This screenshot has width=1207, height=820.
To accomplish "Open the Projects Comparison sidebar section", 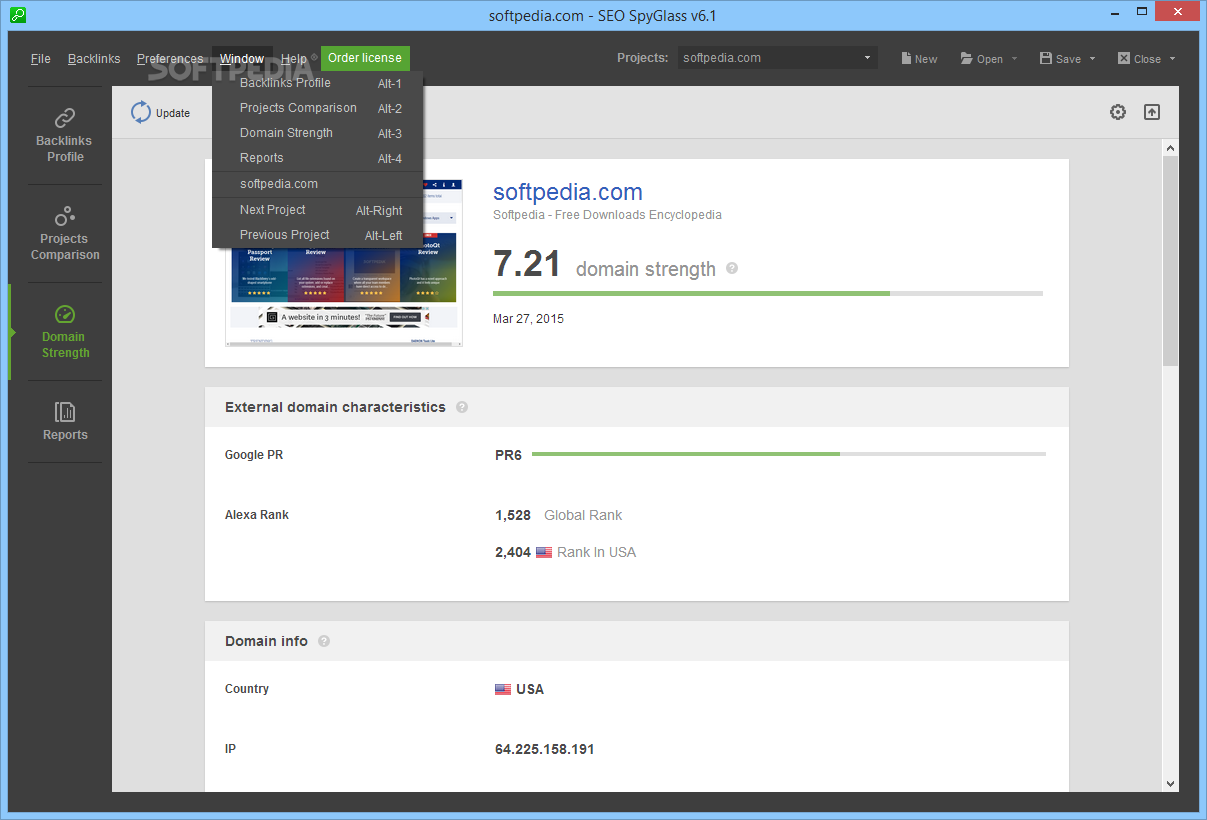I will point(65,233).
